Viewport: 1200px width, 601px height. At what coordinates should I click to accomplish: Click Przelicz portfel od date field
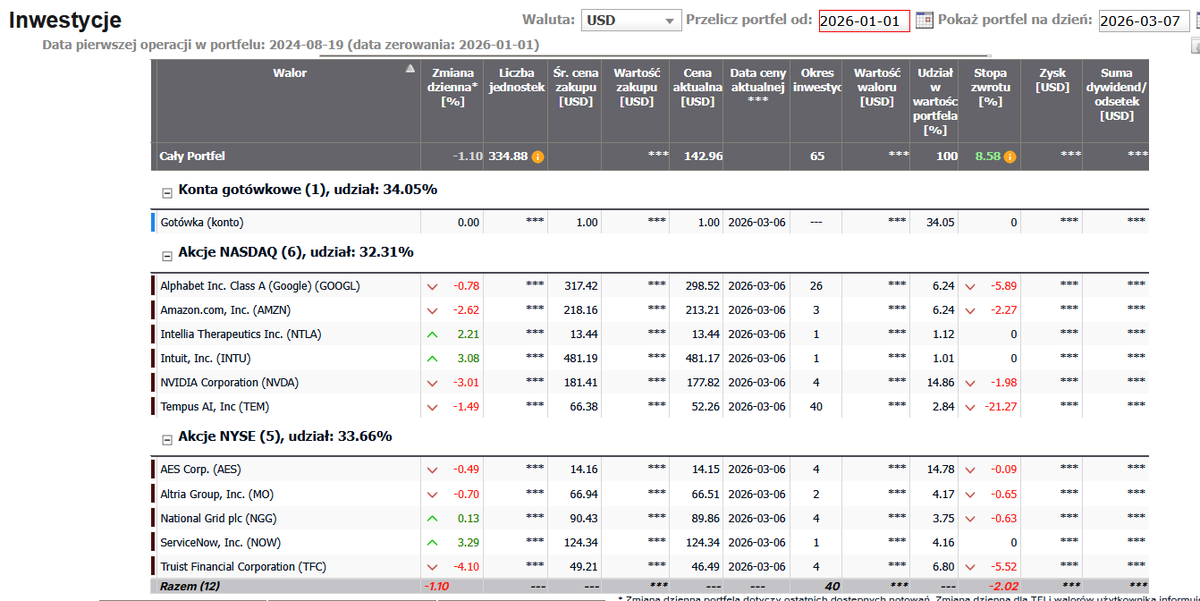point(864,21)
